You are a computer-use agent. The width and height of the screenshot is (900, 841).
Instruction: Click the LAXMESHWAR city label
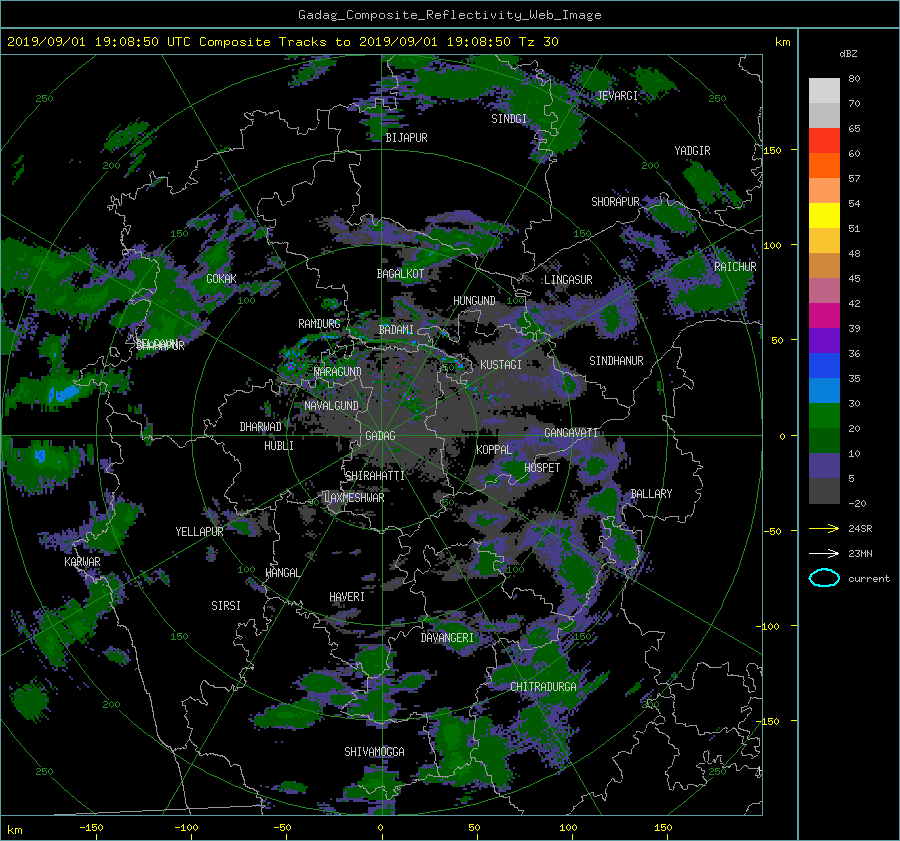click(354, 498)
